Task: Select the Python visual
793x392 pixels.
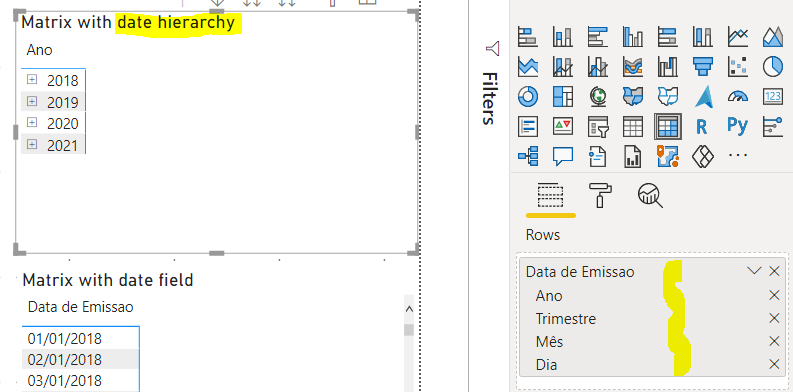Action: point(738,125)
